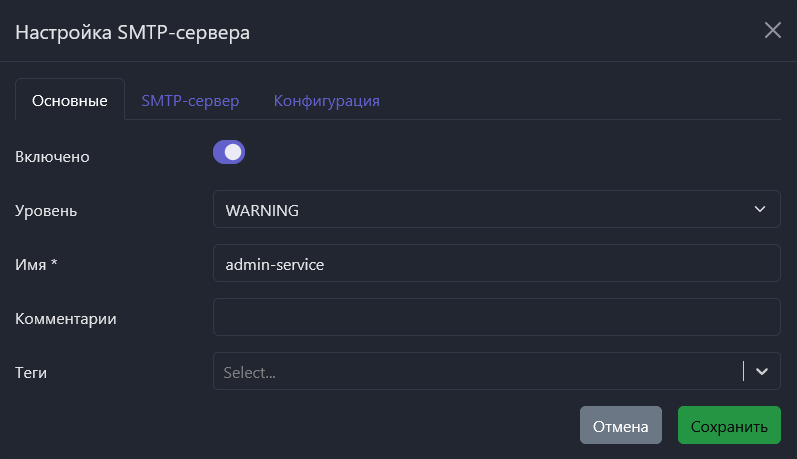This screenshot has width=797, height=459.
Task: Click the Включено label text
Action: (53, 156)
